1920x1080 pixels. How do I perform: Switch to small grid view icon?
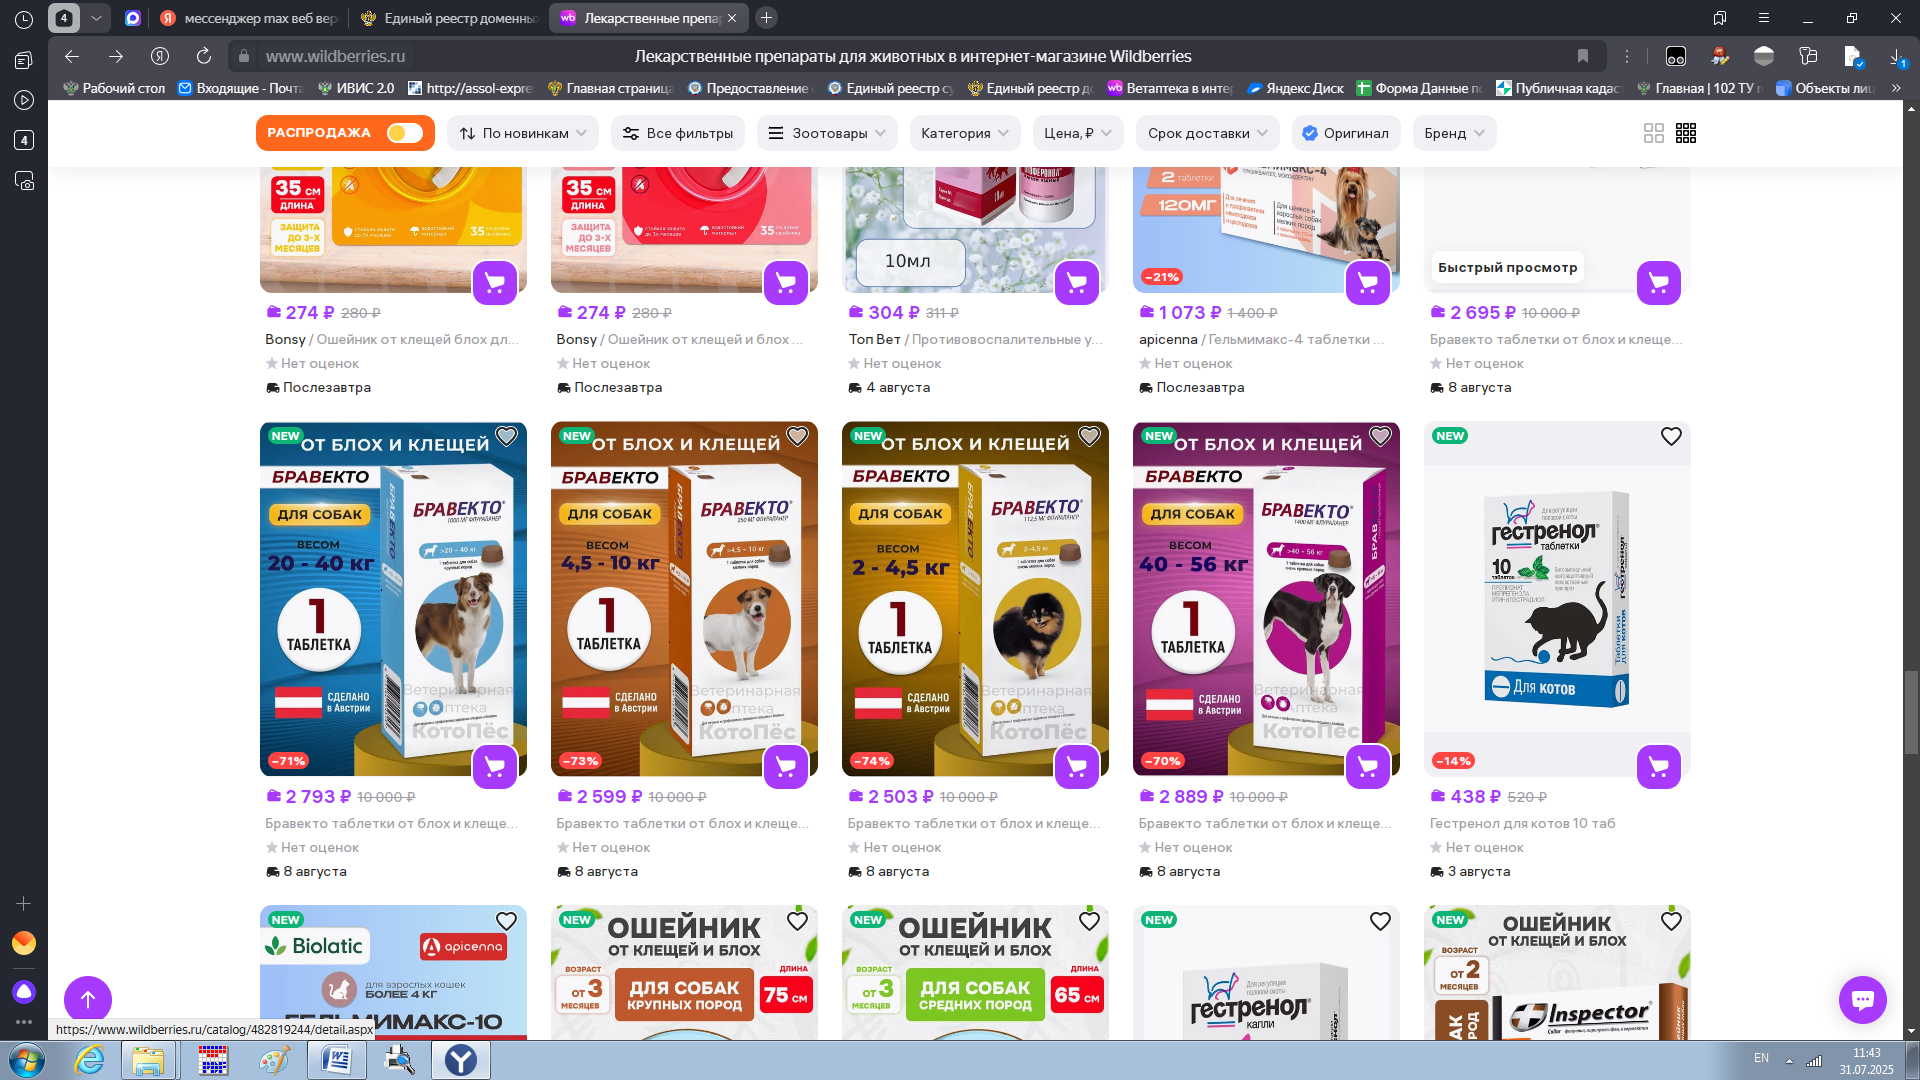(1686, 133)
